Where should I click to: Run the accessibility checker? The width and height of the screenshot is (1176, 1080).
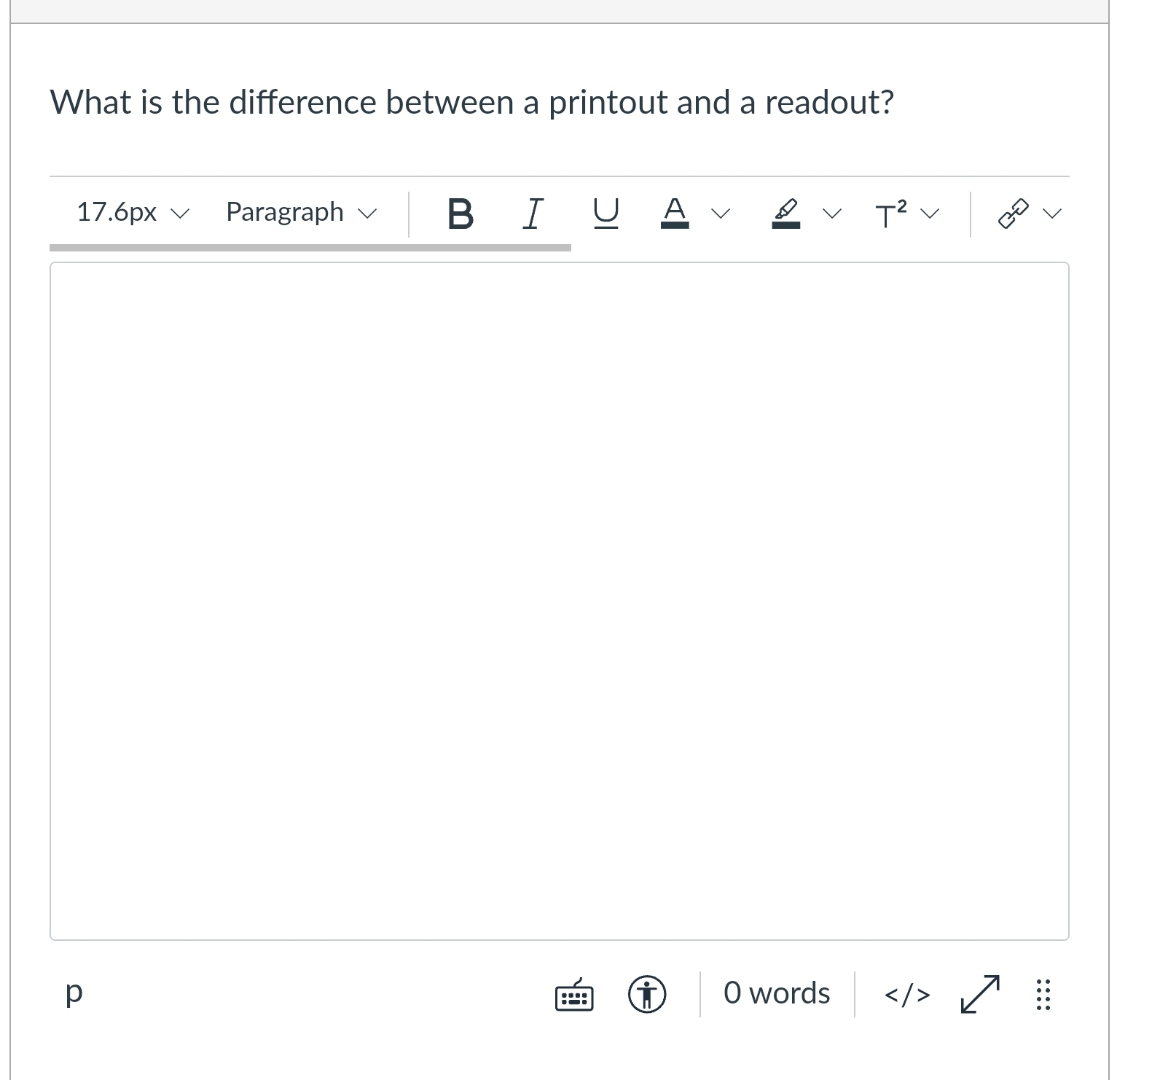click(646, 993)
